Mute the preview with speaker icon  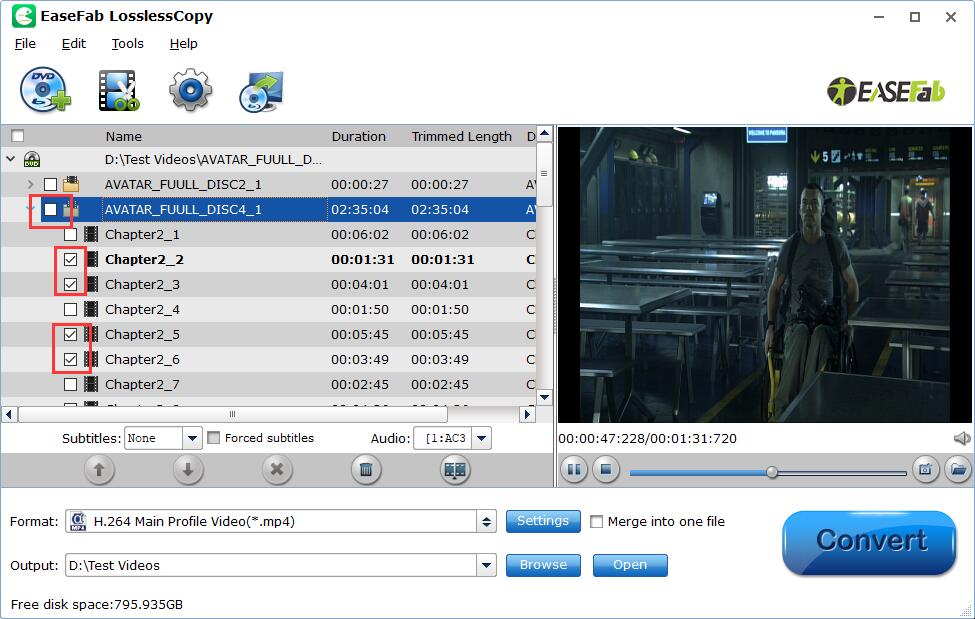(961, 439)
